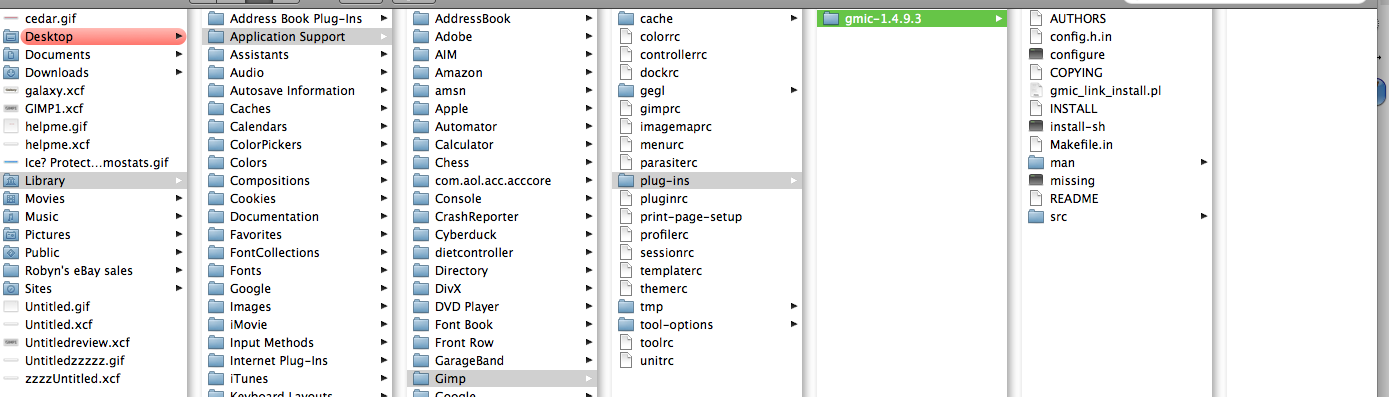Click the Application Support folder icon
The width and height of the screenshot is (1389, 397).
216,37
